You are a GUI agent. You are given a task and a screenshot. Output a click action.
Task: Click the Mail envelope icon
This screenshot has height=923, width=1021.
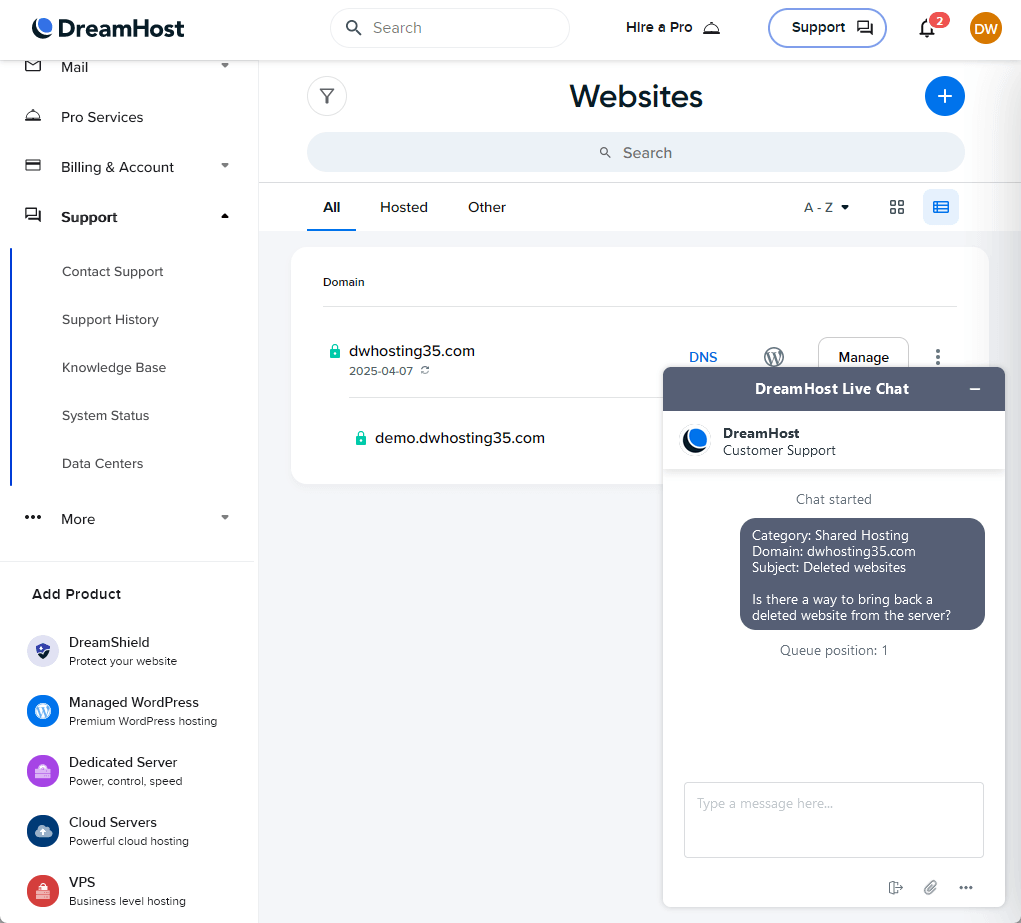click(33, 66)
